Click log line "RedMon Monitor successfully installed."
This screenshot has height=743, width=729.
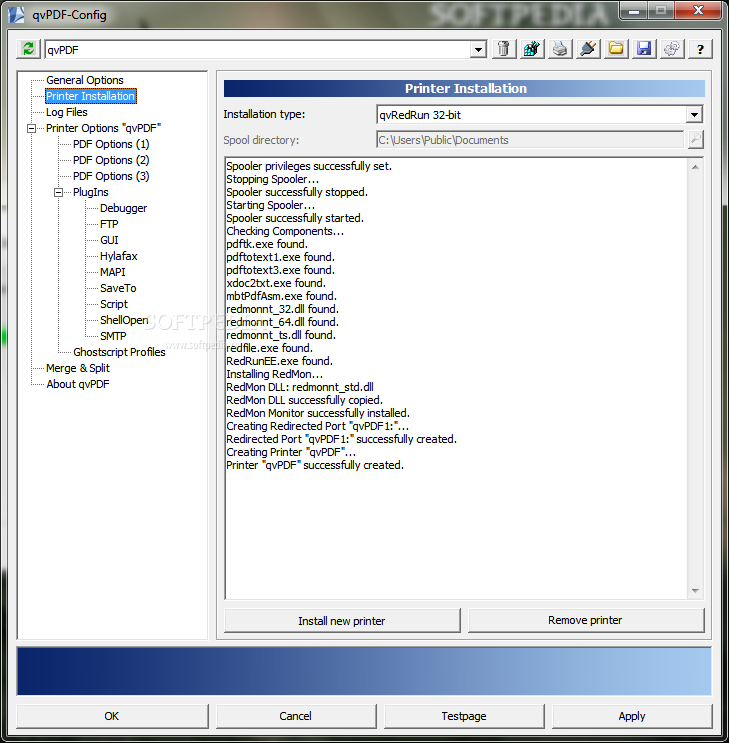pos(318,413)
